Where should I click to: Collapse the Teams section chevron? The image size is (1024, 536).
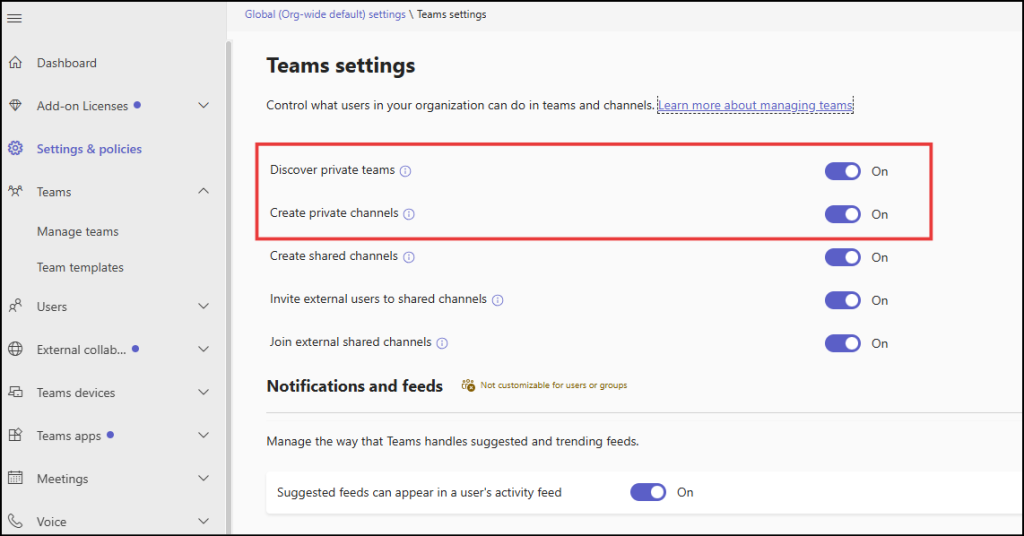(204, 191)
